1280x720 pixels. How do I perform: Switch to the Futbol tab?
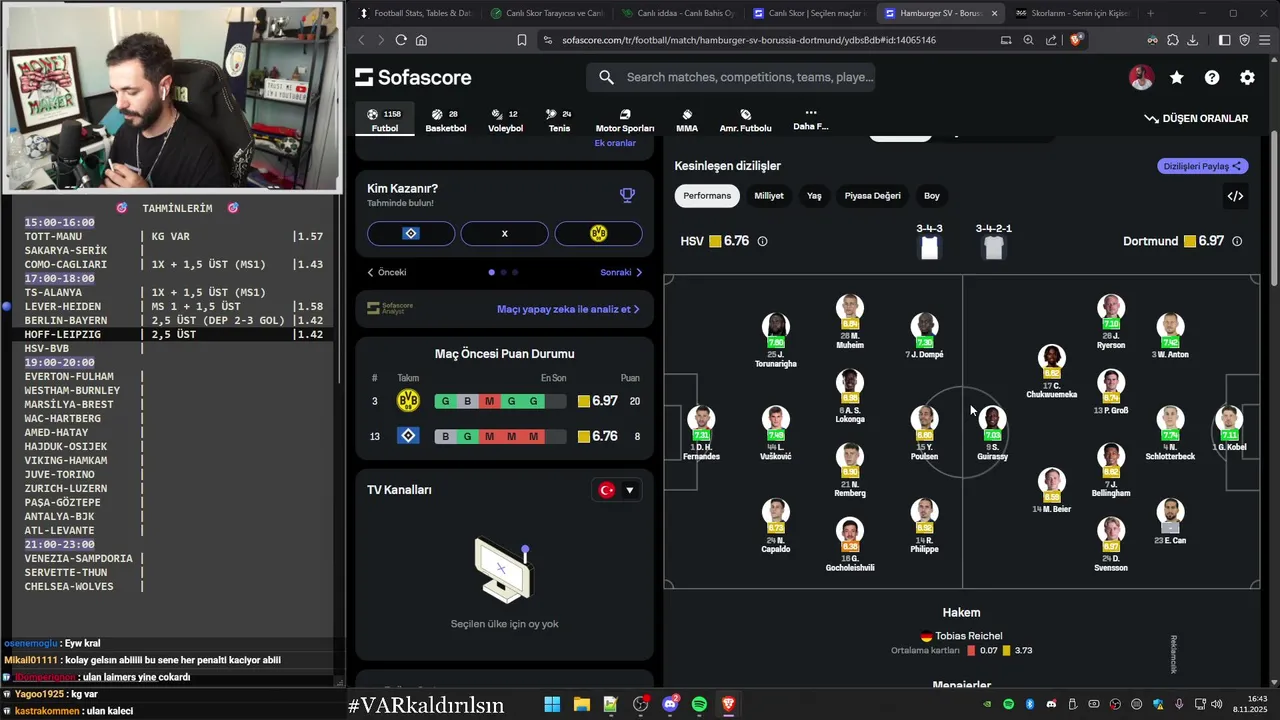385,121
